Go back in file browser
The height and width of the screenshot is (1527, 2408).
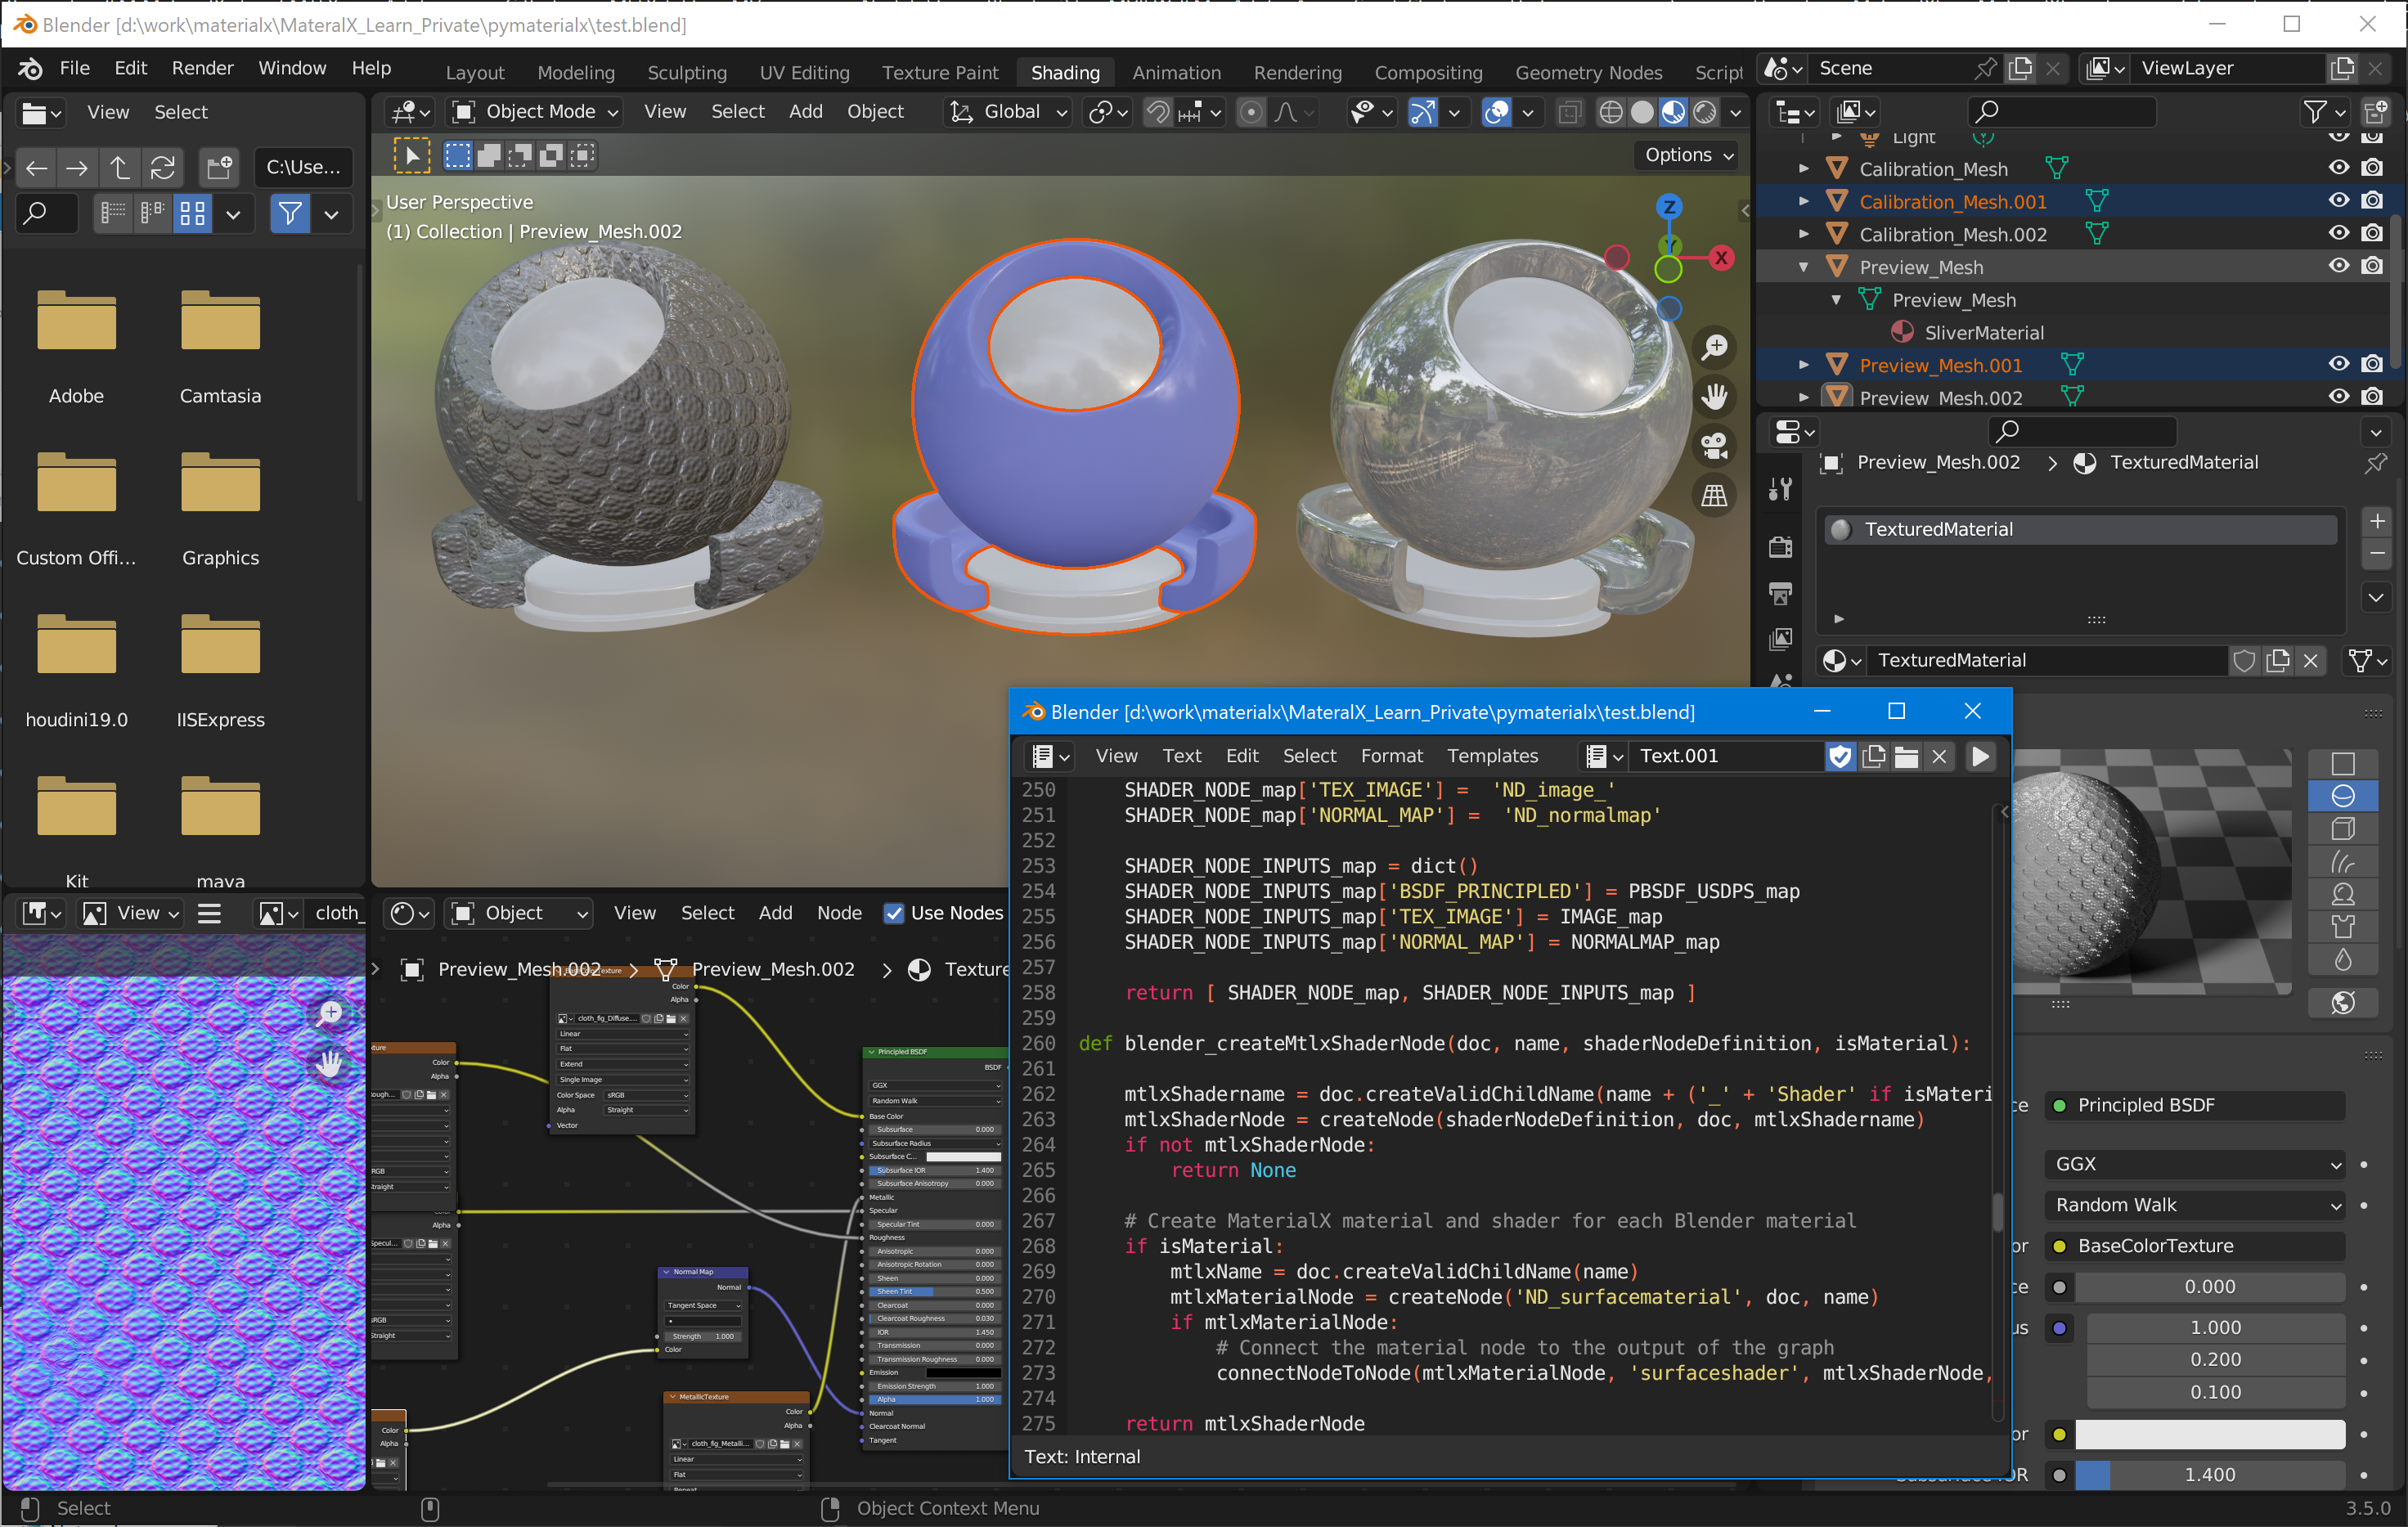coord(36,167)
